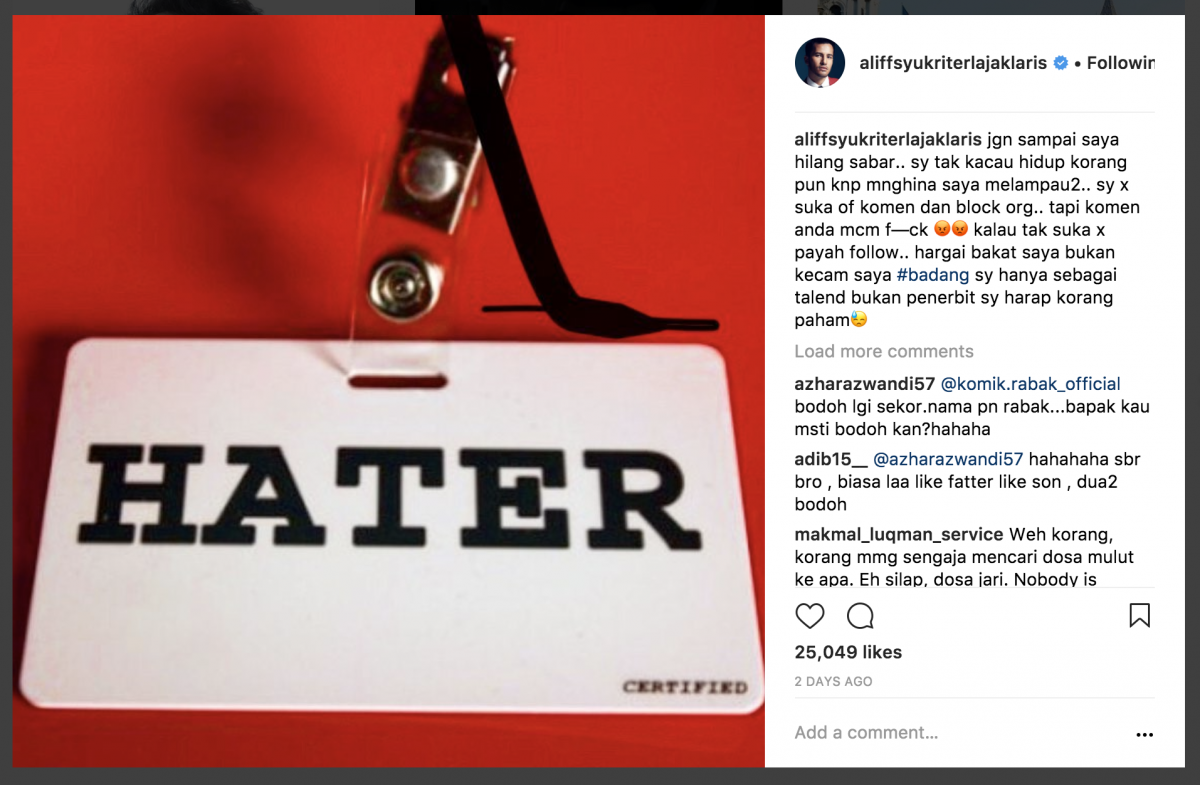This screenshot has height=785, width=1200.
Task: View the 25,049 likes list
Action: click(848, 652)
